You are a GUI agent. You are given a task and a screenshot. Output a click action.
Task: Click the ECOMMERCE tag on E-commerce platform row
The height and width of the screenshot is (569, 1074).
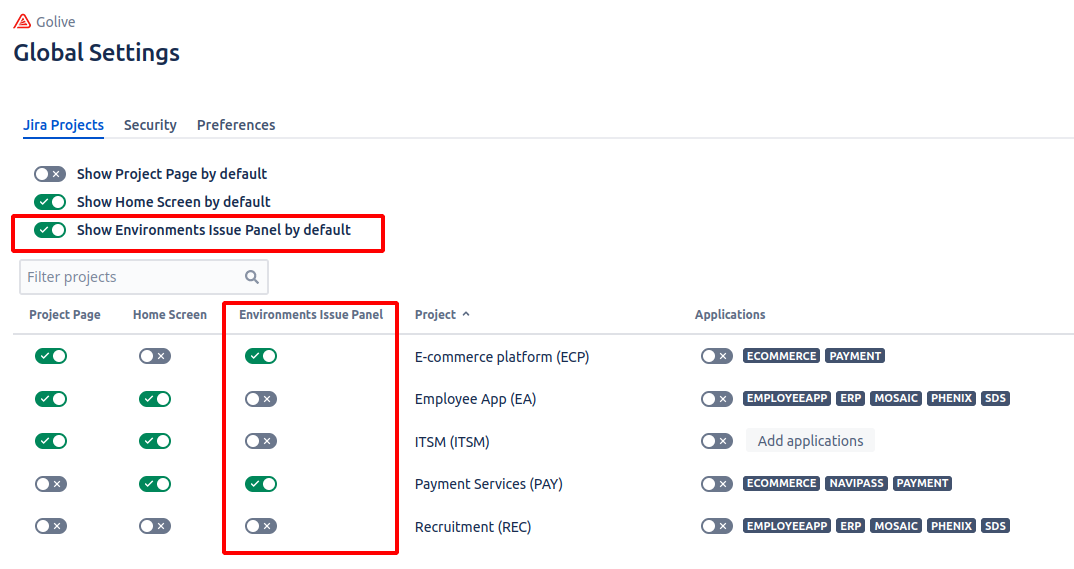(781, 356)
